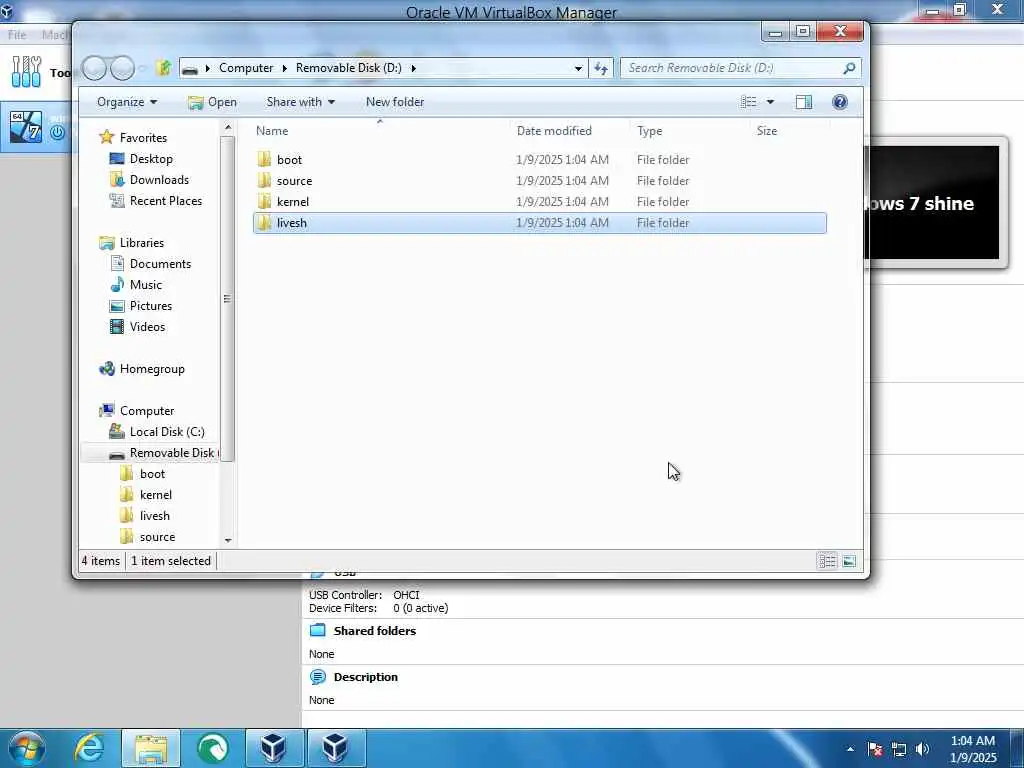Select the Windows 7 VM entry in VirtualBox
The image size is (1024, 768).
tap(36, 127)
